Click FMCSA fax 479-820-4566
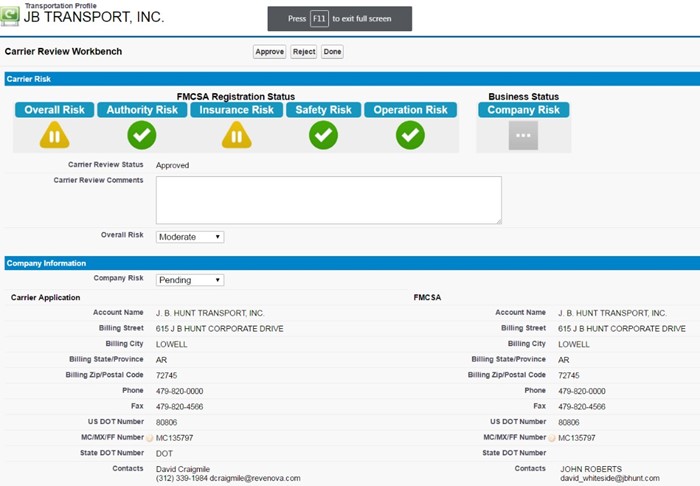Image resolution: width=700 pixels, height=486 pixels. coord(582,407)
